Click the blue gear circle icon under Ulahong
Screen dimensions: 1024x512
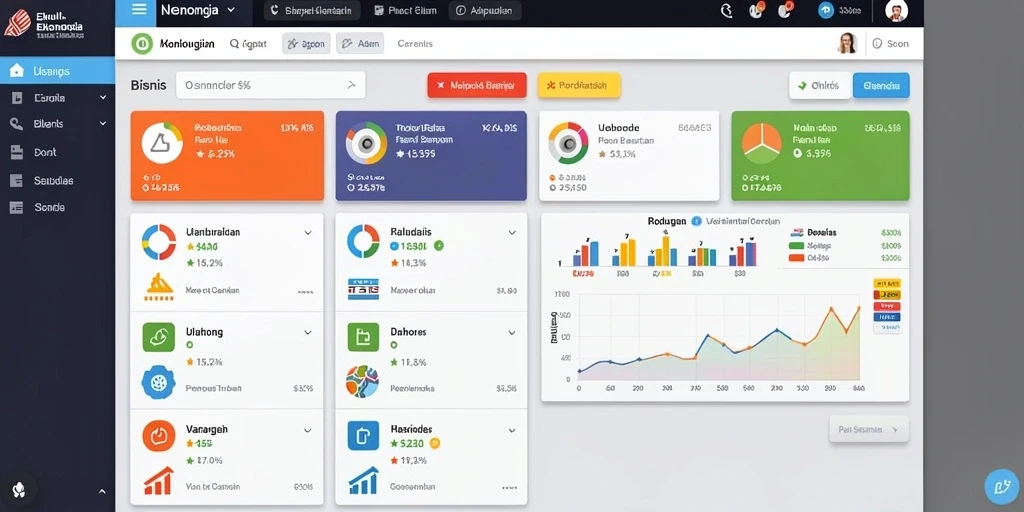(x=159, y=383)
